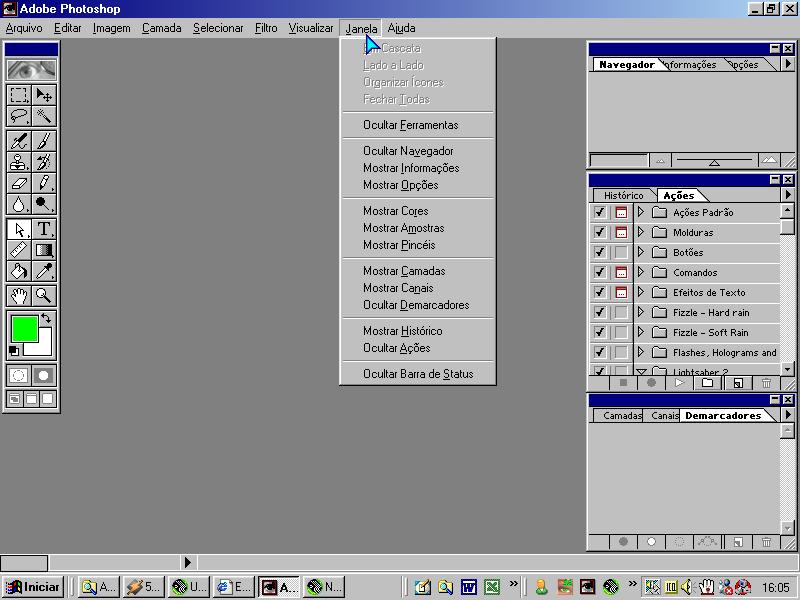Expand the Molduras set
The image size is (800, 600).
point(641,232)
